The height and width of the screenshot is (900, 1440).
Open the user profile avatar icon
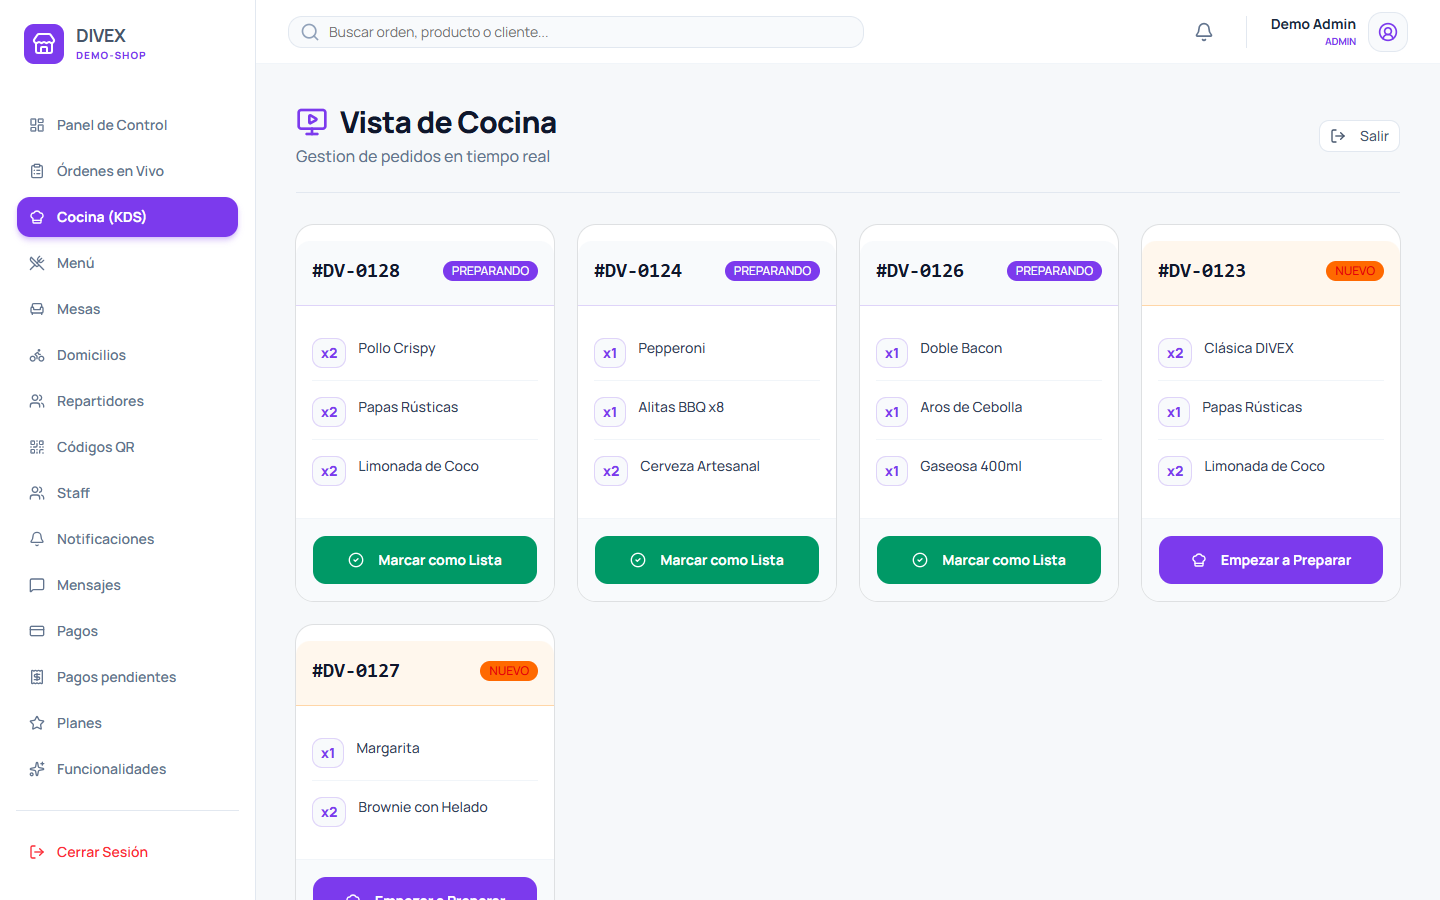point(1388,32)
